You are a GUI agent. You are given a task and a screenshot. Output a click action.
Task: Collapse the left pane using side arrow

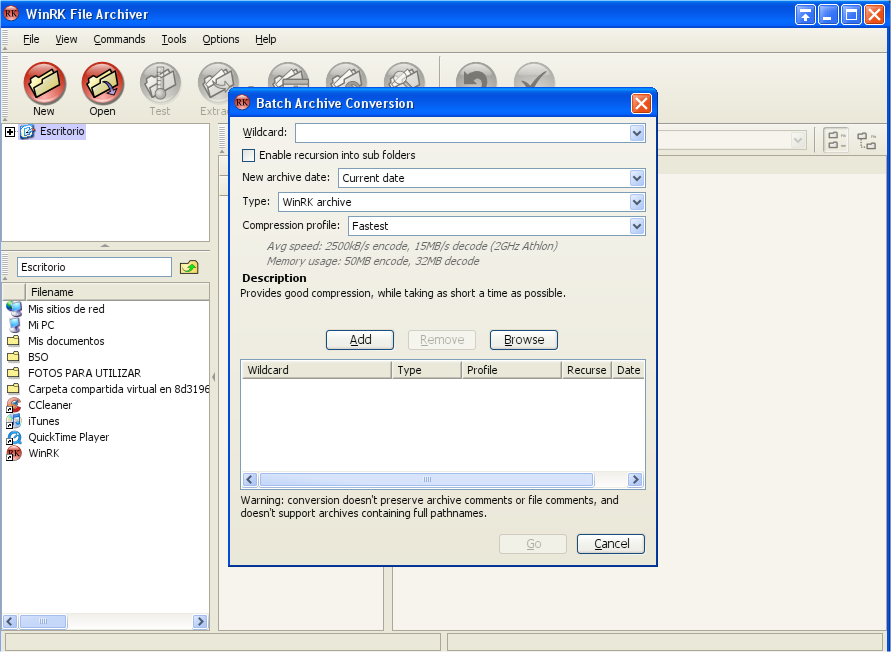(x=214, y=376)
